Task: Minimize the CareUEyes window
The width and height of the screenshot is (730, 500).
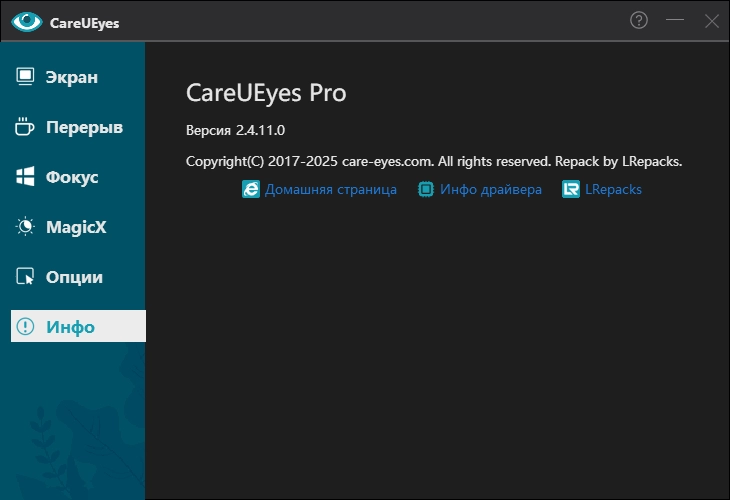Action: click(x=675, y=20)
